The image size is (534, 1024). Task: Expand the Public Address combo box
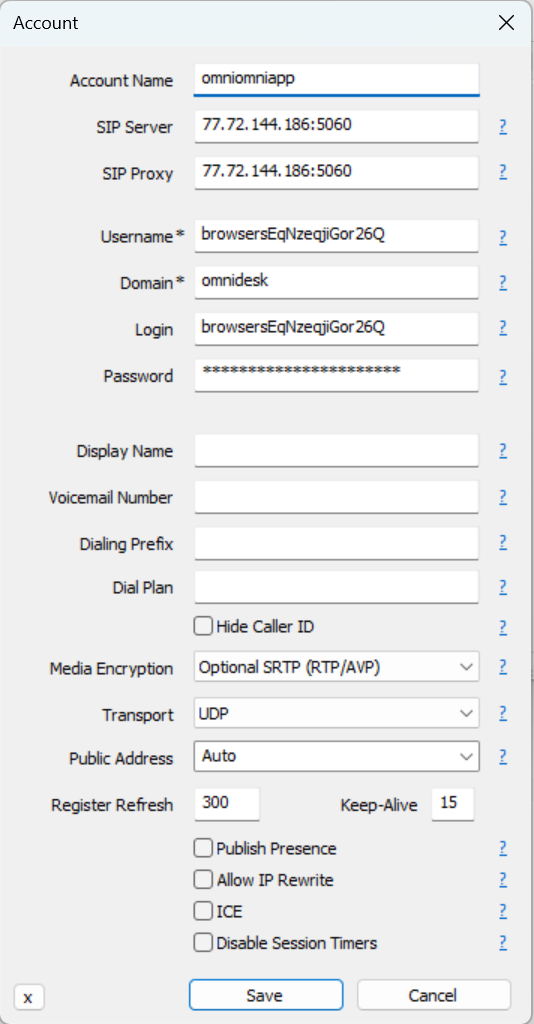coord(336,756)
